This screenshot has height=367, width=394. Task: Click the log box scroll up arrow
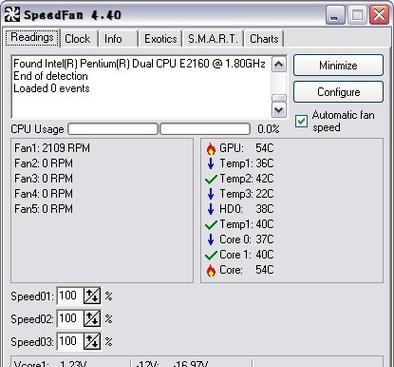pos(279,64)
